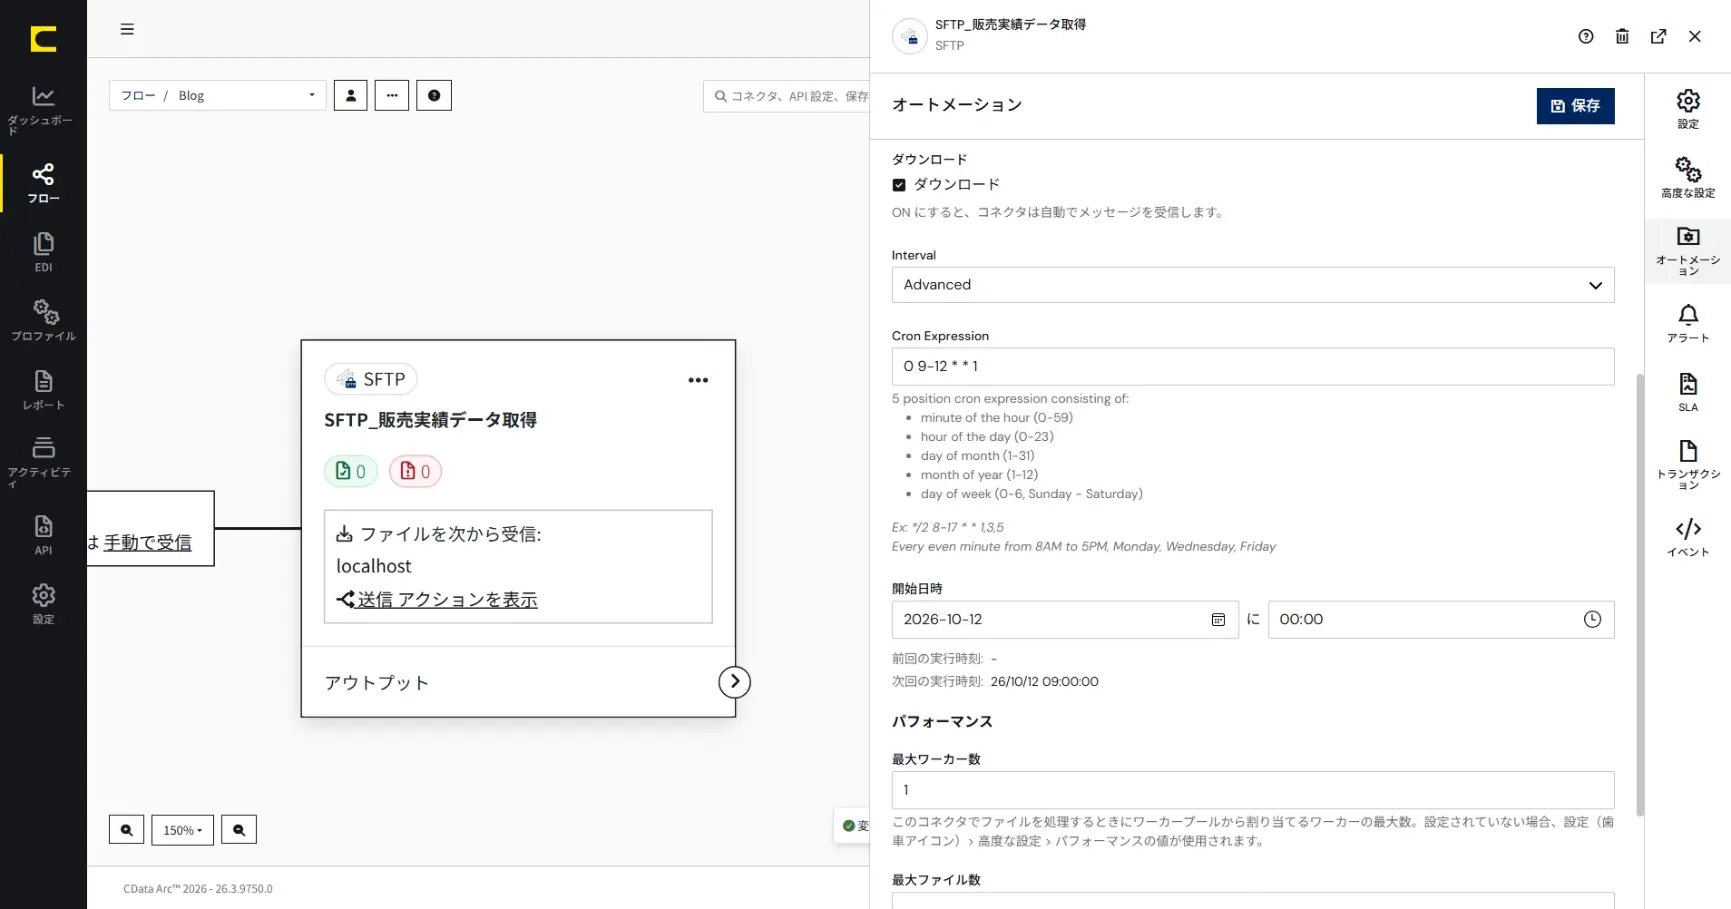Open the 150% zoom level dropdown
1731x909 pixels.
[182, 830]
